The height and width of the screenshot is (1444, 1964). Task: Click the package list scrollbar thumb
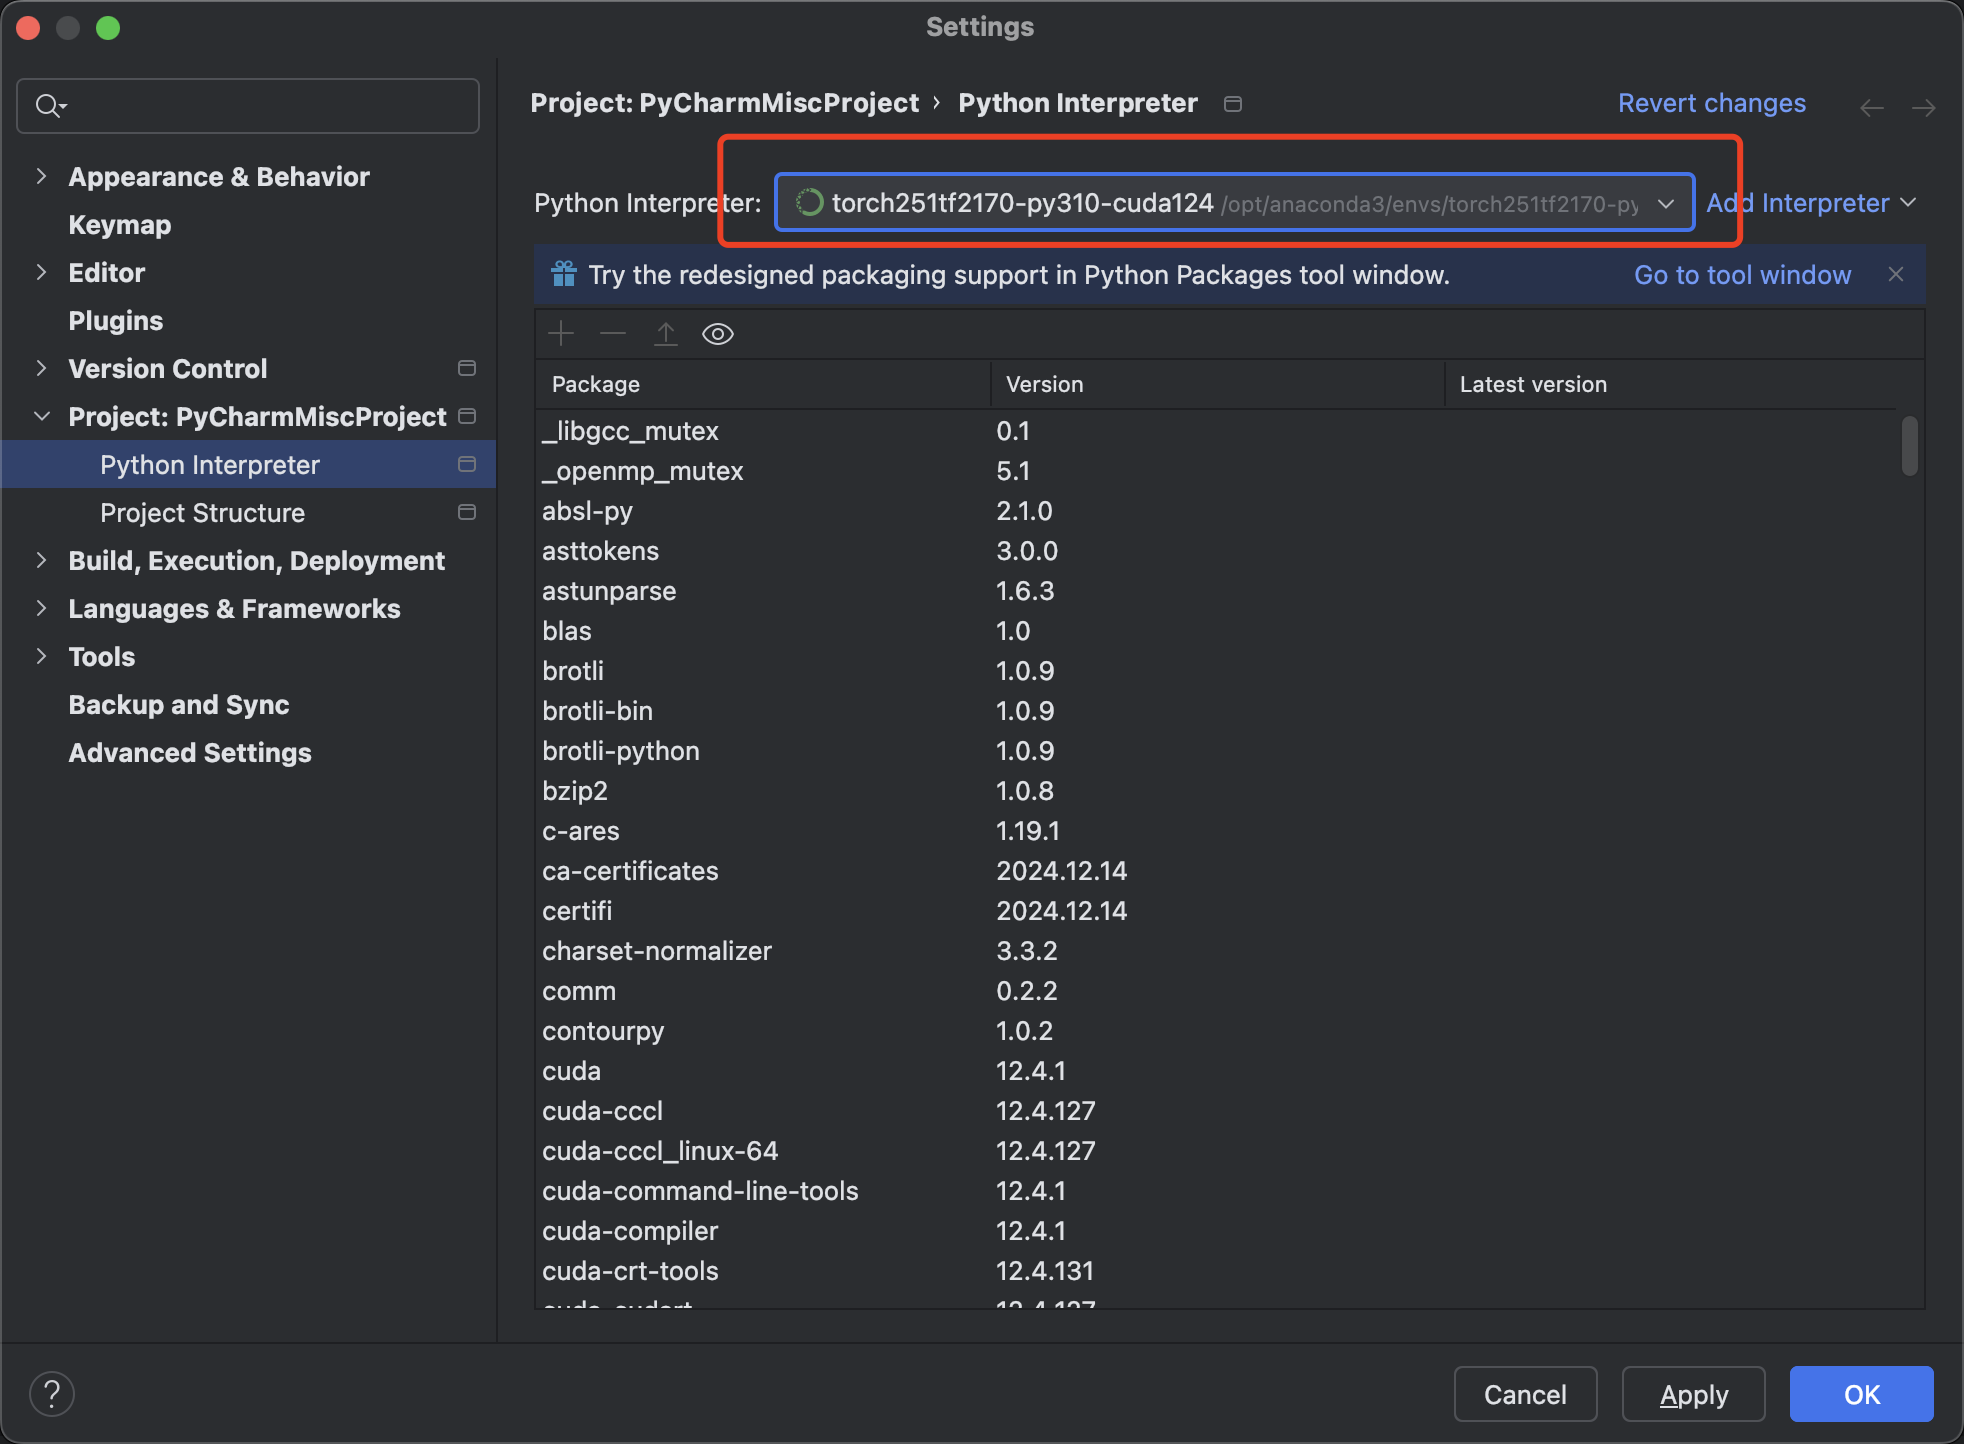(1910, 446)
